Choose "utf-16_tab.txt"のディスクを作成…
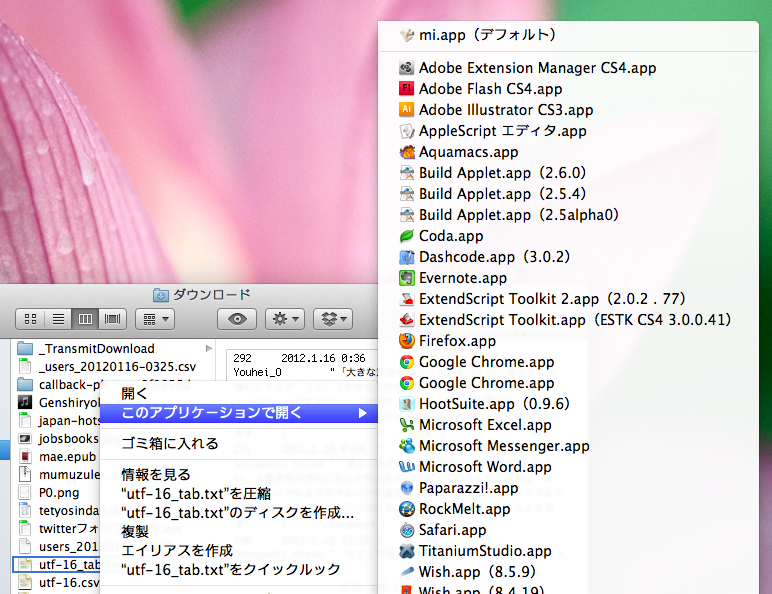Image resolution: width=772 pixels, height=594 pixels. (x=239, y=513)
